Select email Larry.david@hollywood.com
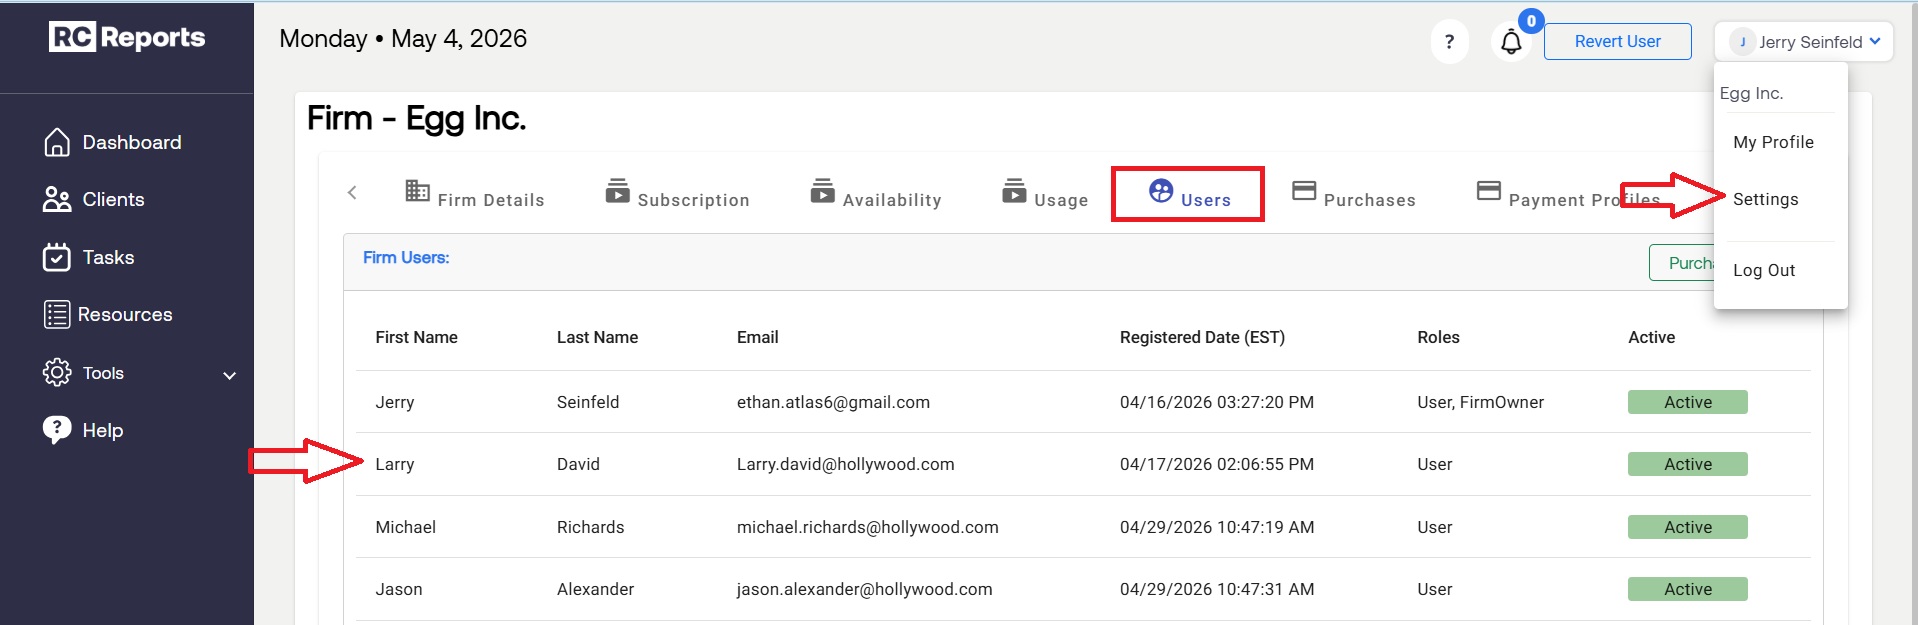The image size is (1918, 625). 845,464
